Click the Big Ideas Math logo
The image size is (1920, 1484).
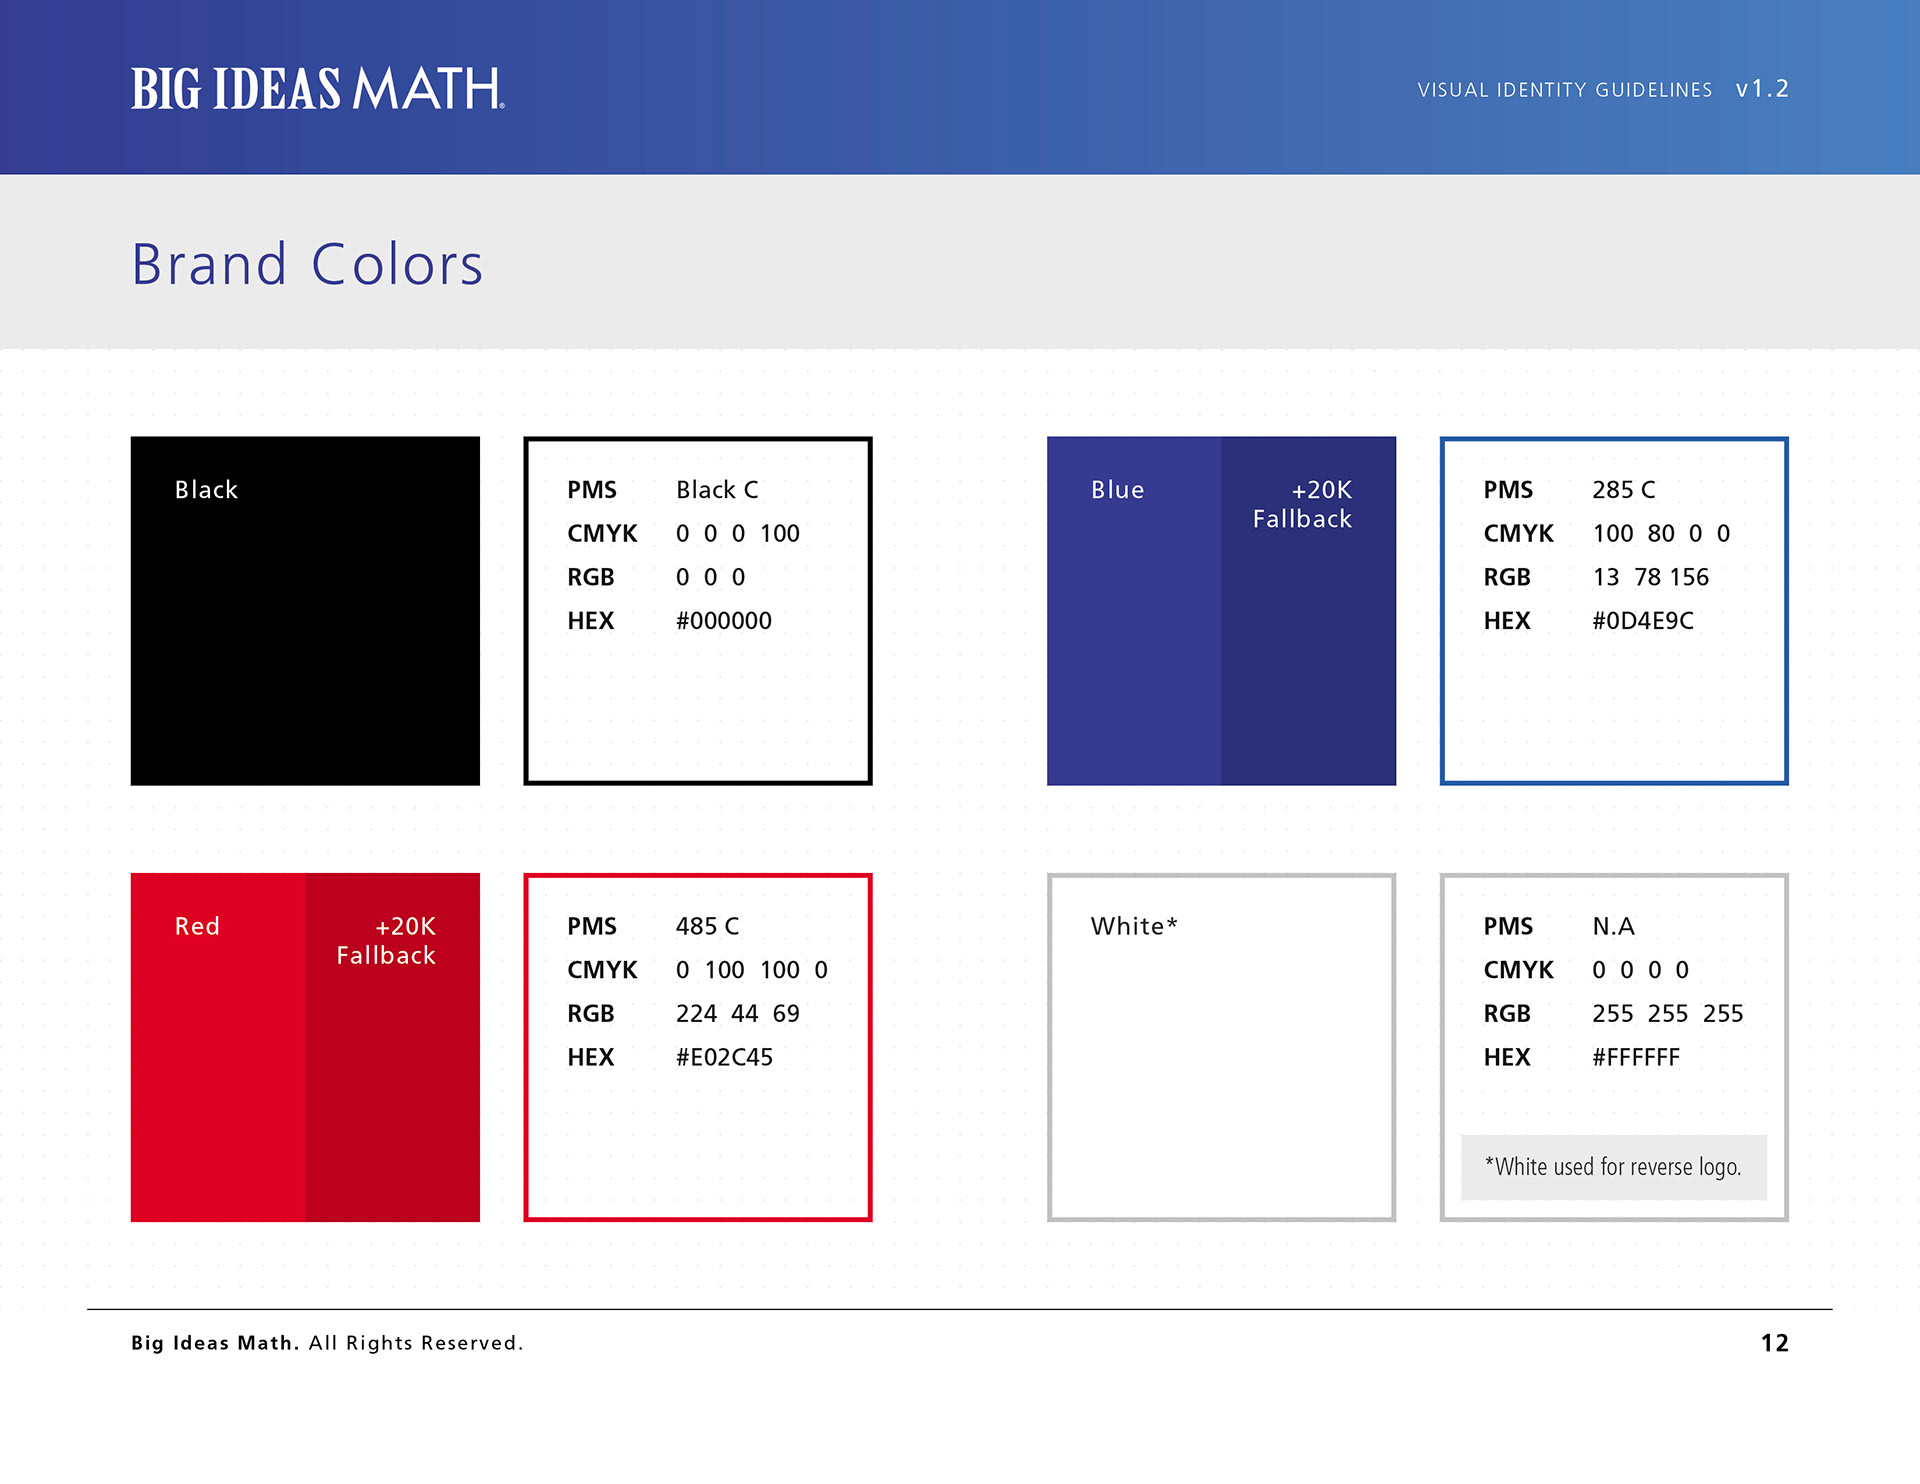(x=317, y=88)
